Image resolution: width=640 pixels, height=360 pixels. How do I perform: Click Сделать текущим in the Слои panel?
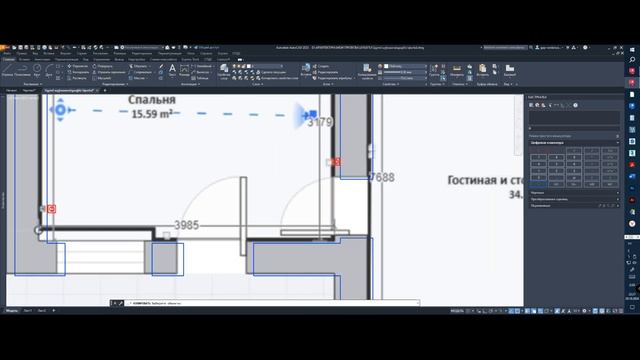(x=271, y=72)
